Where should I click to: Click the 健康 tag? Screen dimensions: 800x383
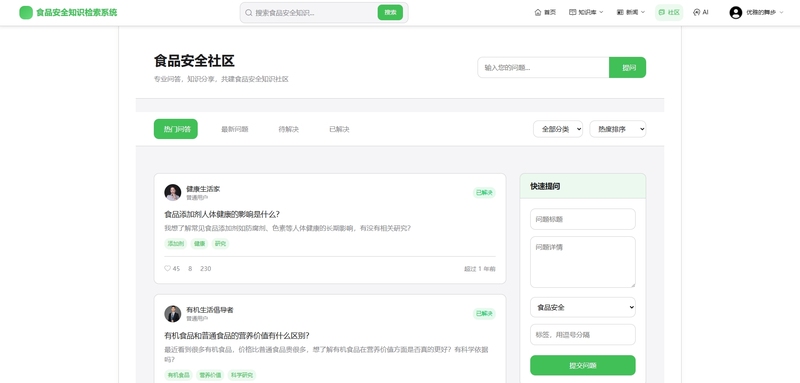(x=199, y=244)
